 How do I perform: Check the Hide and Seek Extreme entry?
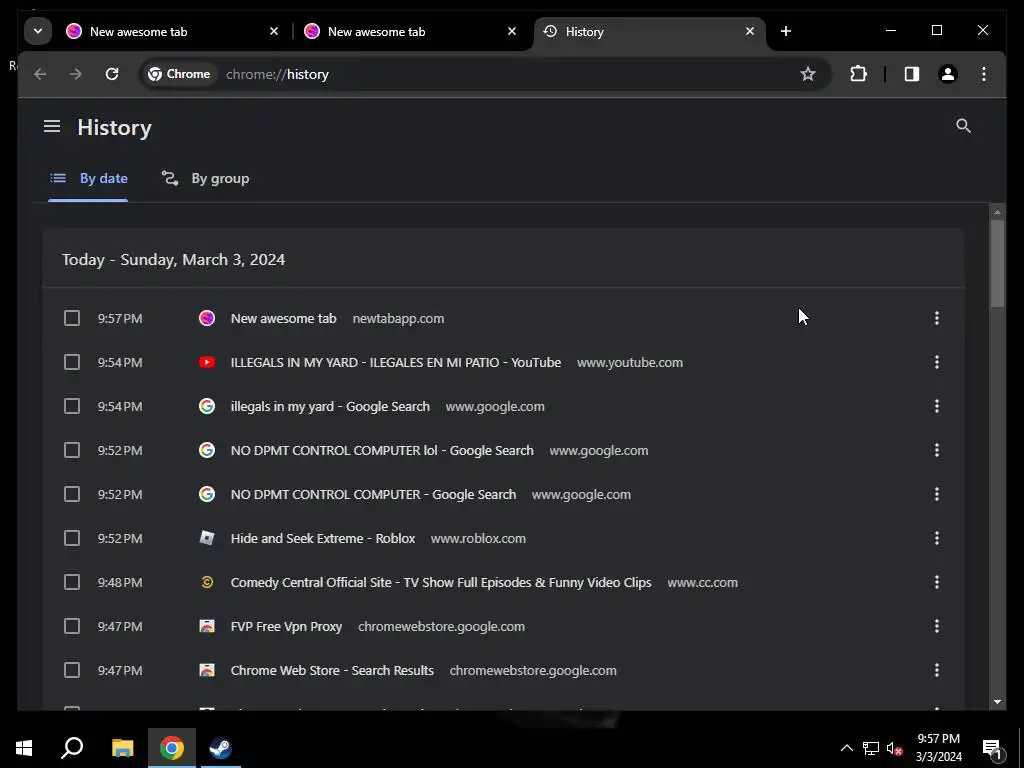pyautogui.click(x=72, y=538)
